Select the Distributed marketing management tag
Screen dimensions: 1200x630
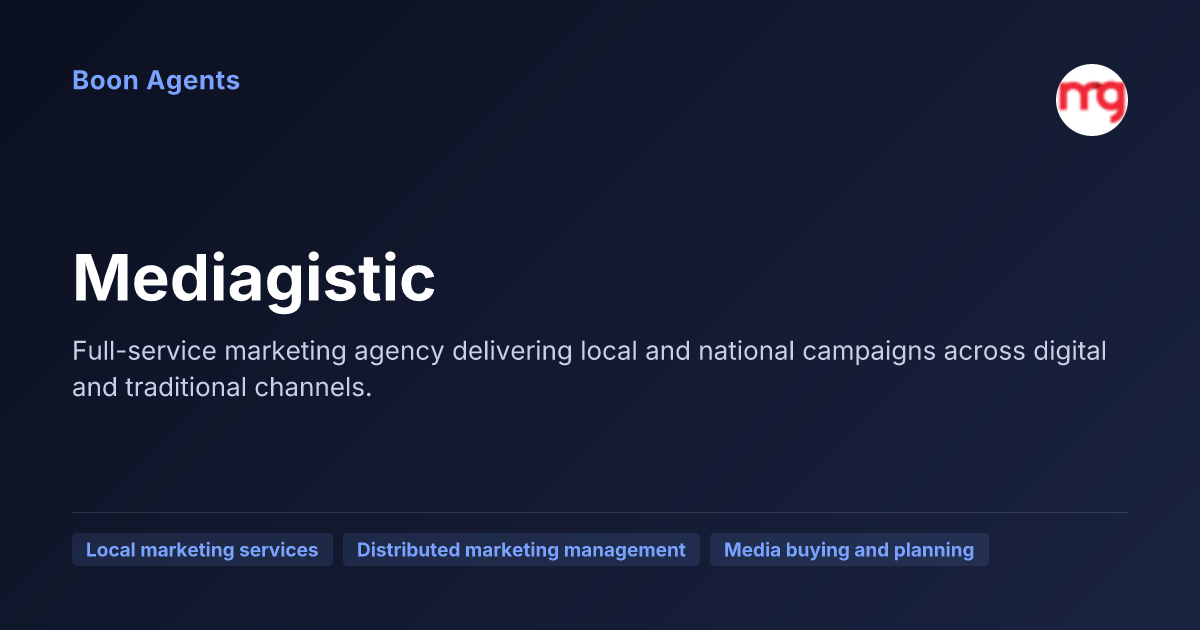[521, 550]
